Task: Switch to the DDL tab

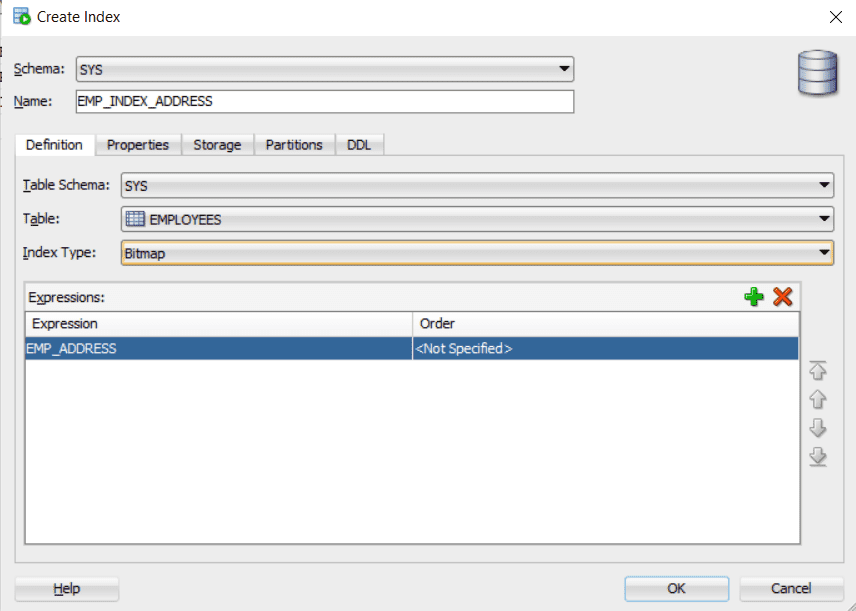Action: (x=359, y=144)
